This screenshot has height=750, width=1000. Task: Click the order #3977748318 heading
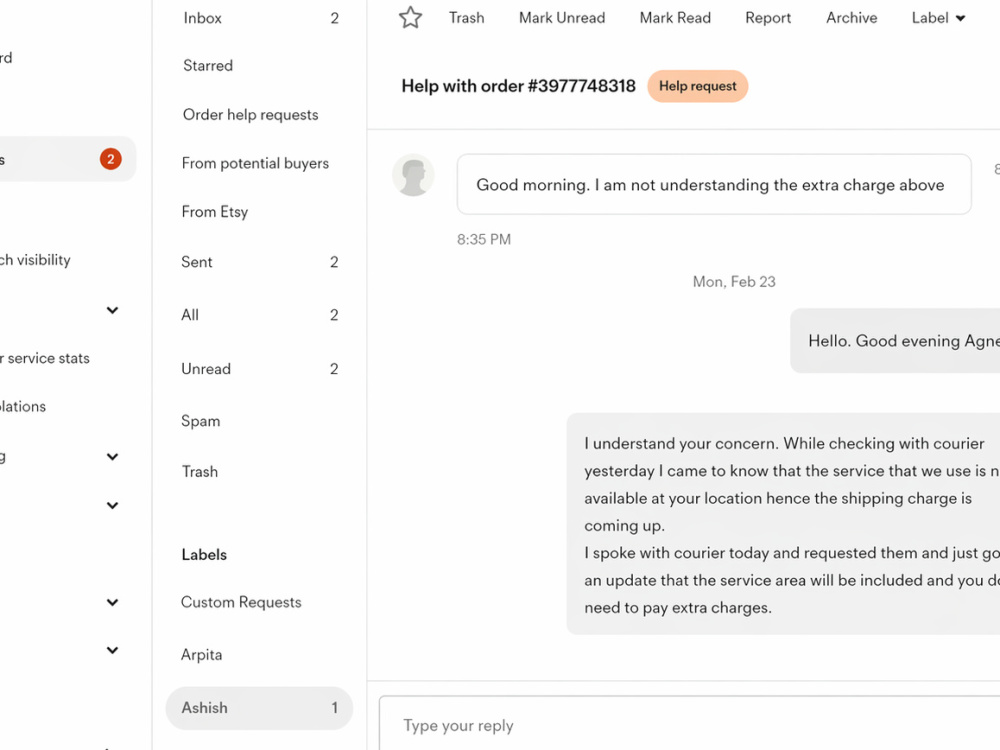[518, 86]
